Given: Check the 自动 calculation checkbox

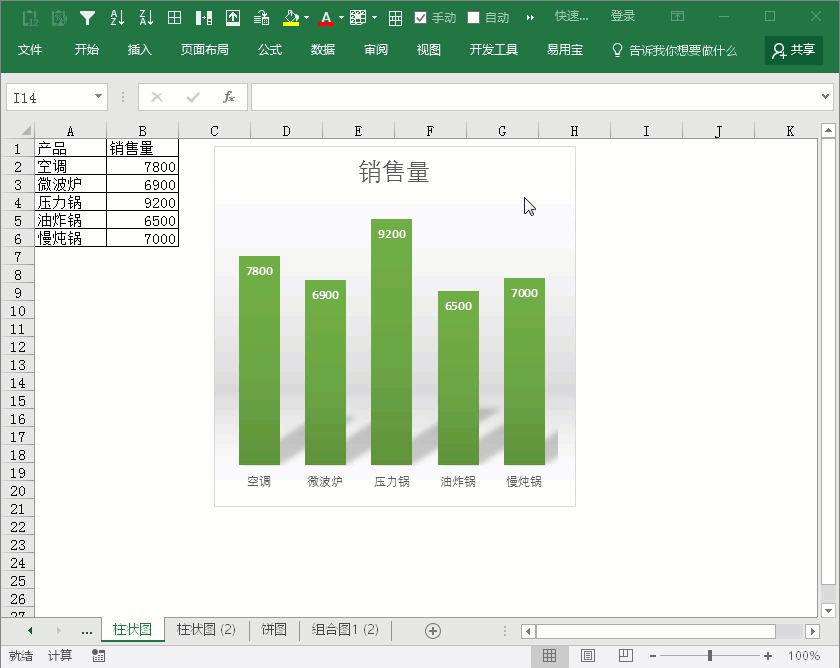Looking at the screenshot, I should pyautogui.click(x=472, y=16).
